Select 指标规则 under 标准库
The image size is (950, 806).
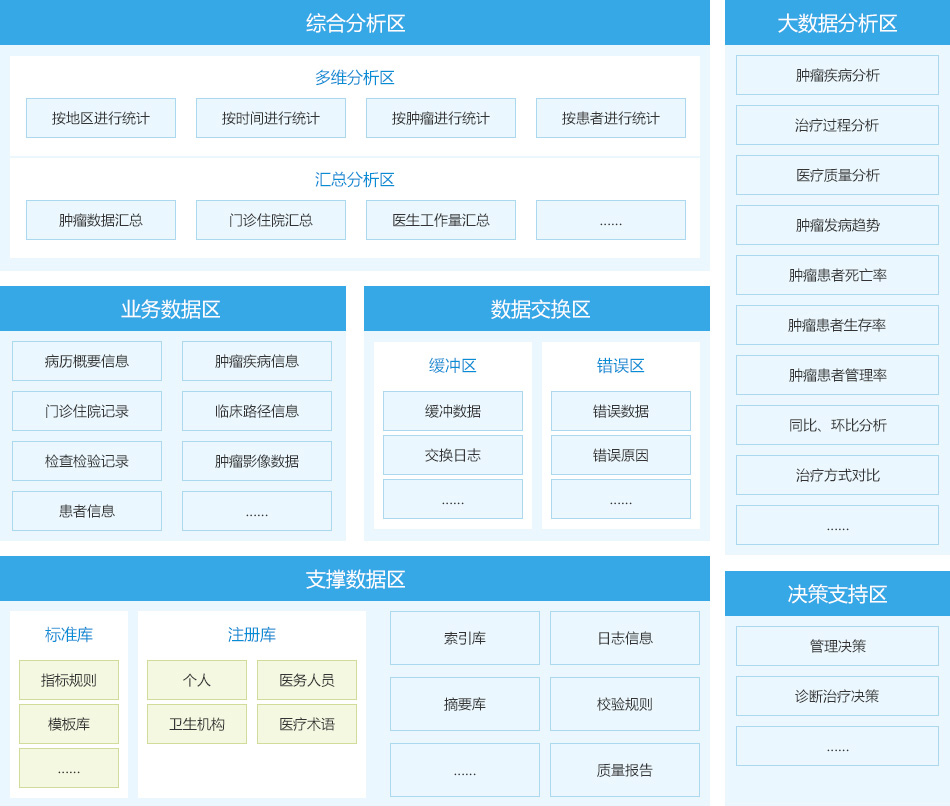tap(68, 680)
